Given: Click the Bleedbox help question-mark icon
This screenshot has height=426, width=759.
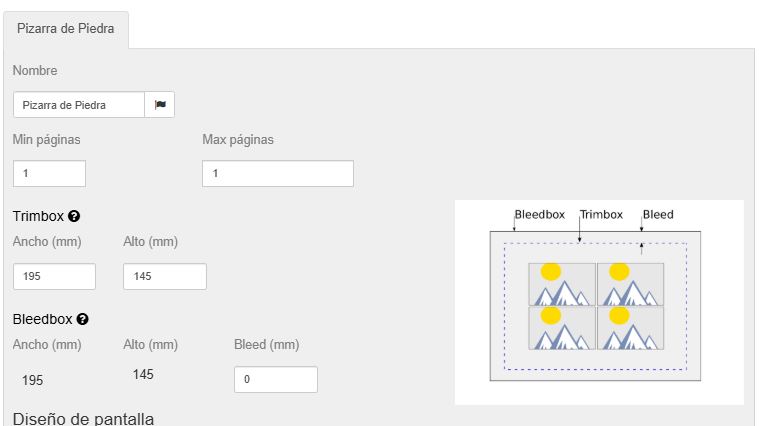Looking at the screenshot, I should [82, 319].
